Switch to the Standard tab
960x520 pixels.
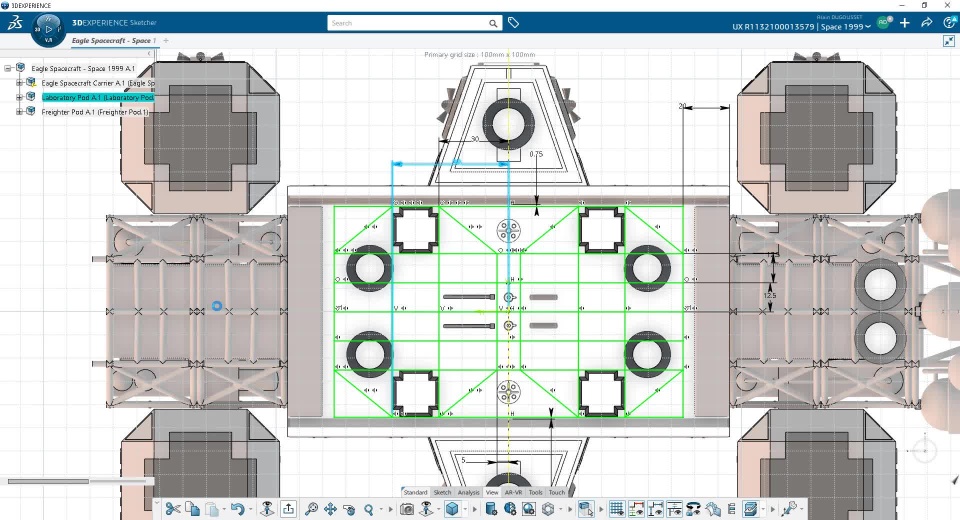[415, 492]
